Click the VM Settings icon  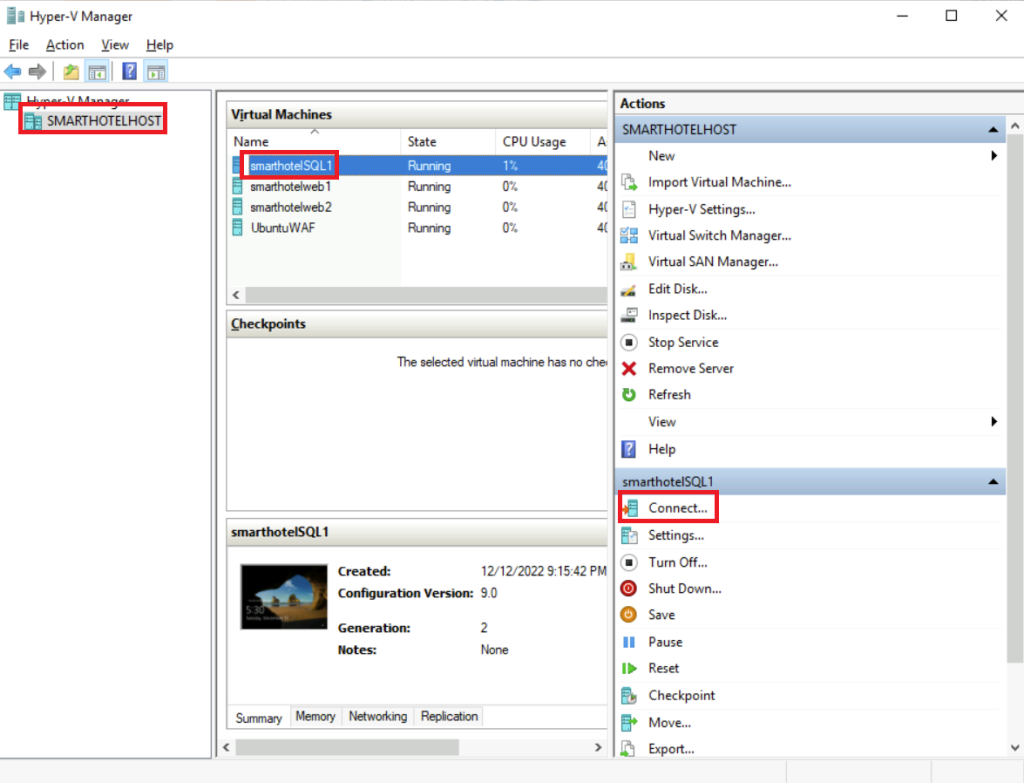629,535
